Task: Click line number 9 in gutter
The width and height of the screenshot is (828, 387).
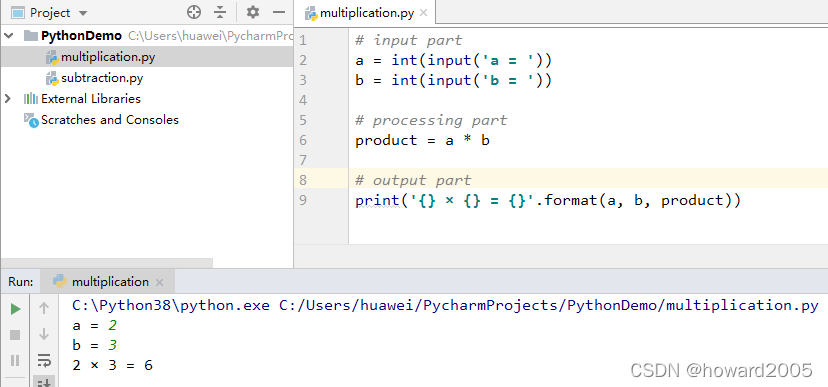Action: click(x=303, y=200)
